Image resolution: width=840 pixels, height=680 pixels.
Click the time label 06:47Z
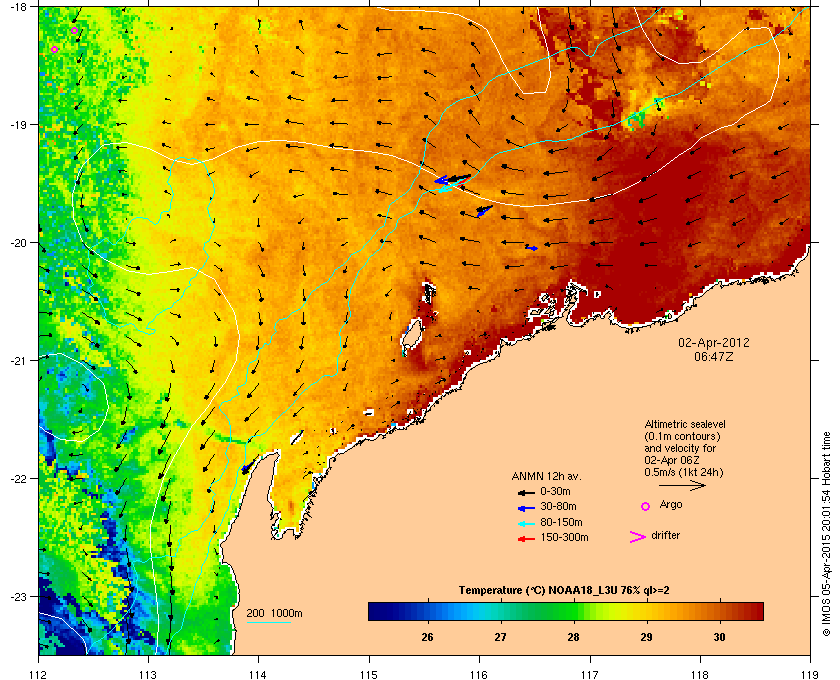coord(714,356)
